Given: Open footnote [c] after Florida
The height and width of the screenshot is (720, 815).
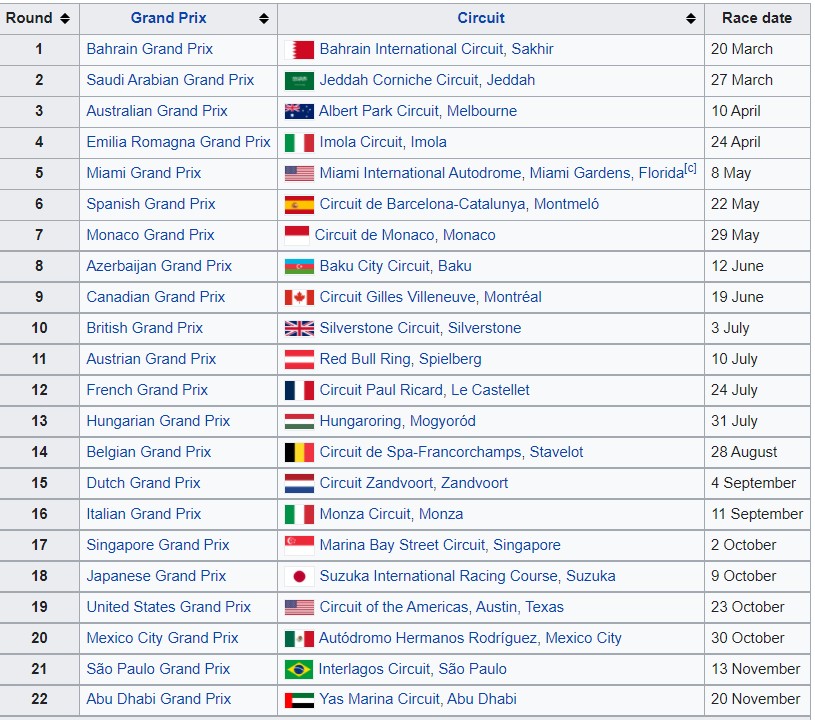Looking at the screenshot, I should tap(690, 168).
